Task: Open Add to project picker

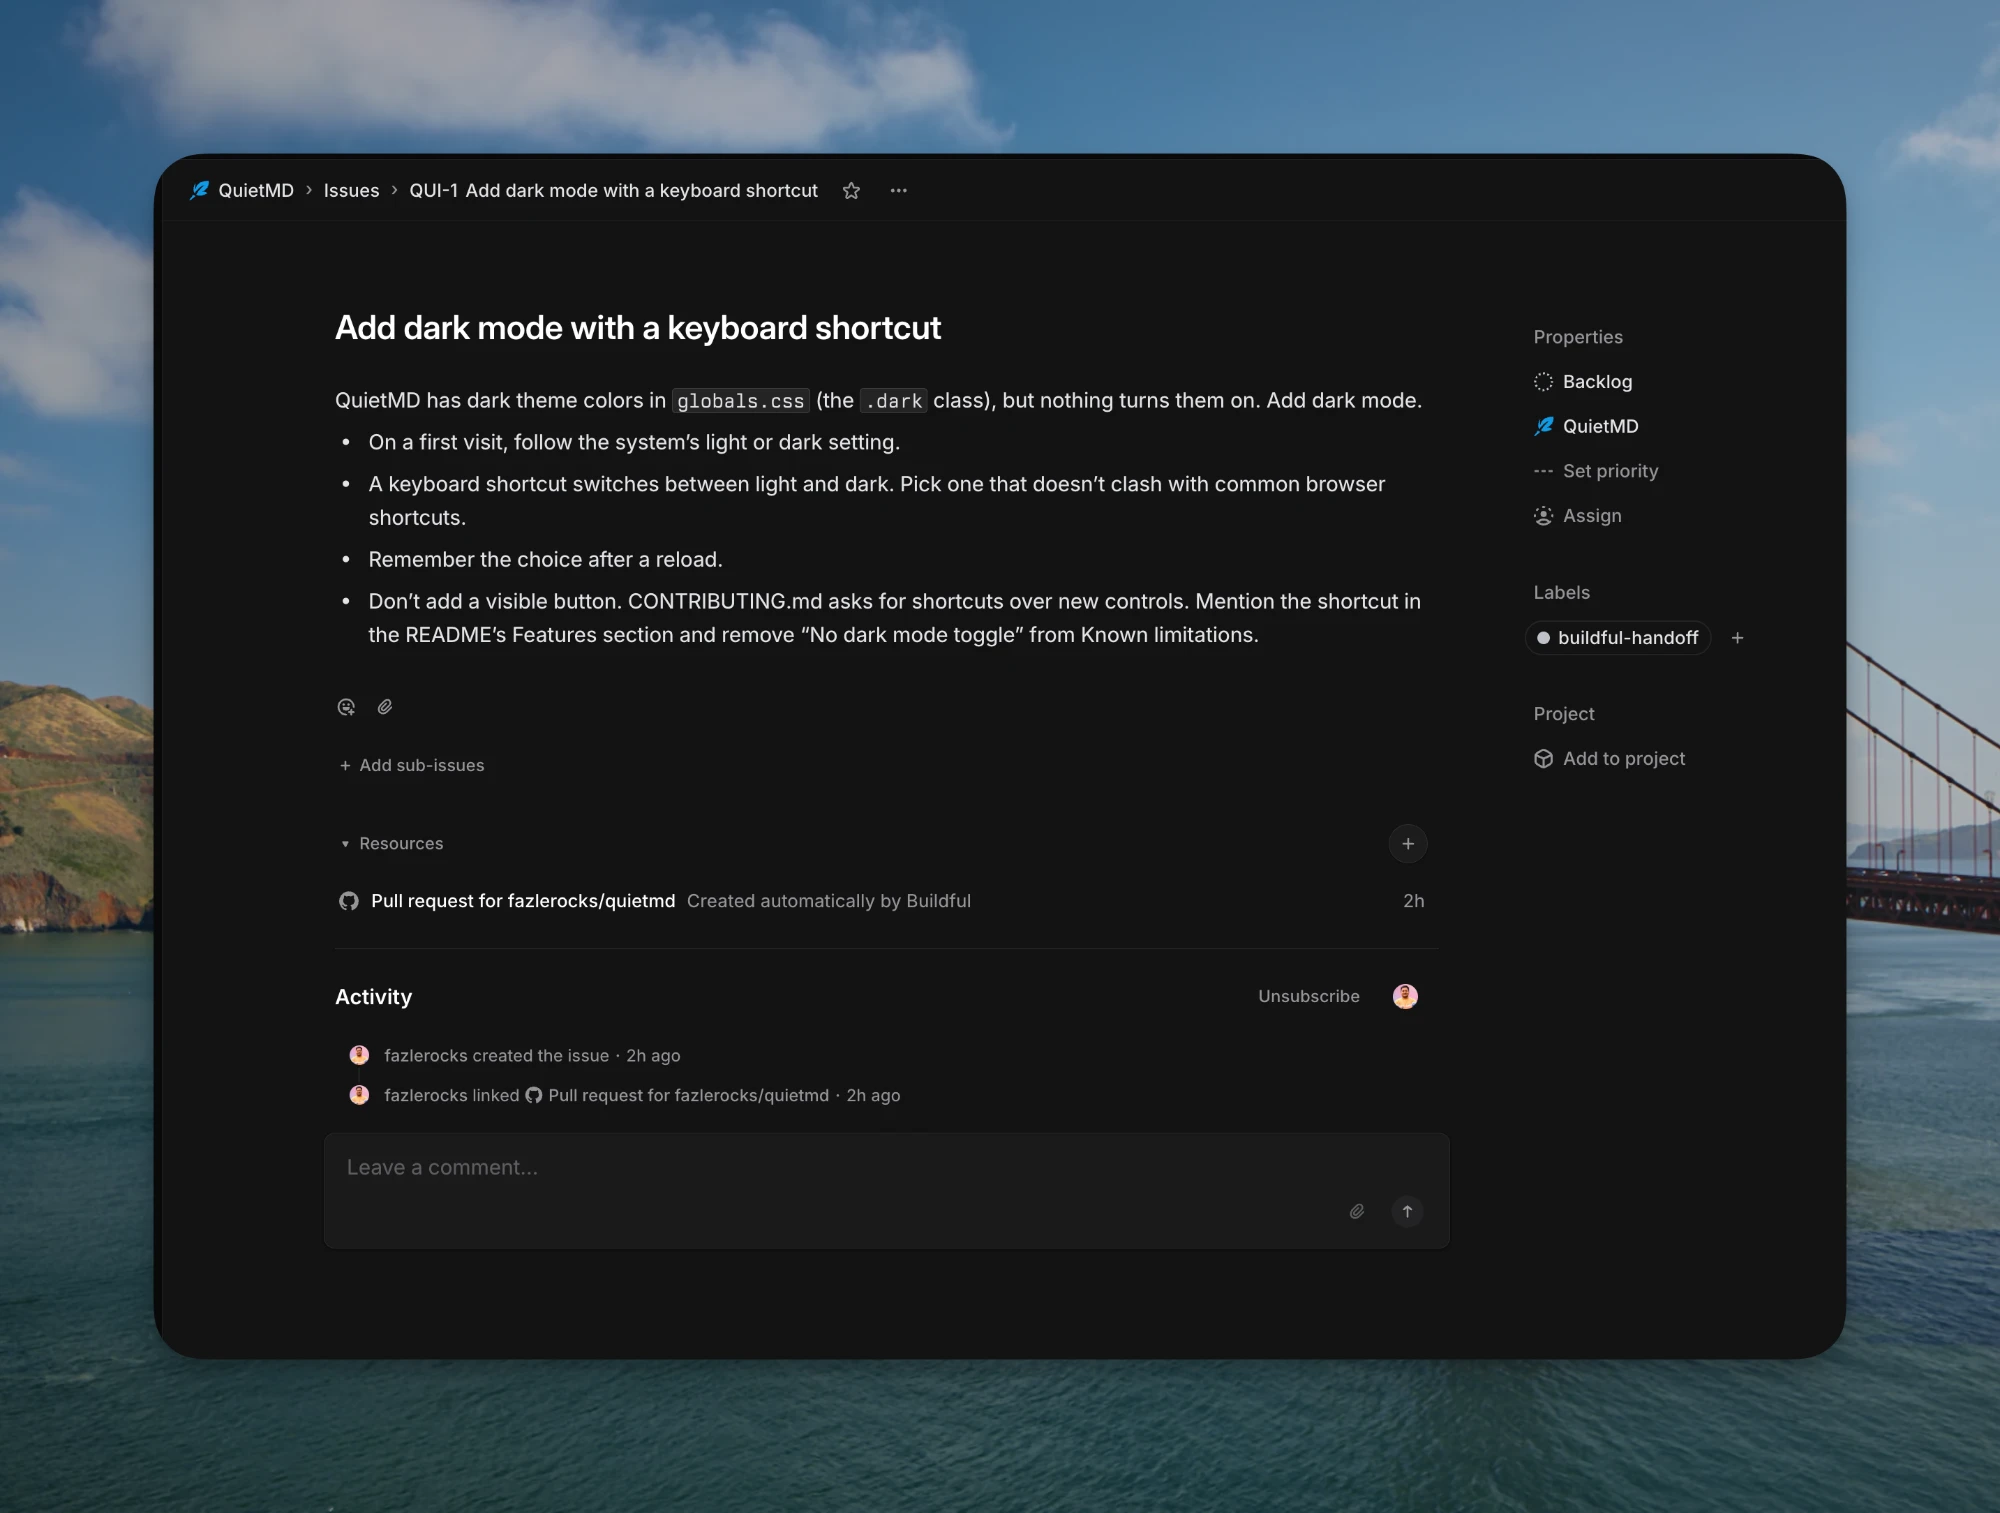Action: pyautogui.click(x=1609, y=759)
